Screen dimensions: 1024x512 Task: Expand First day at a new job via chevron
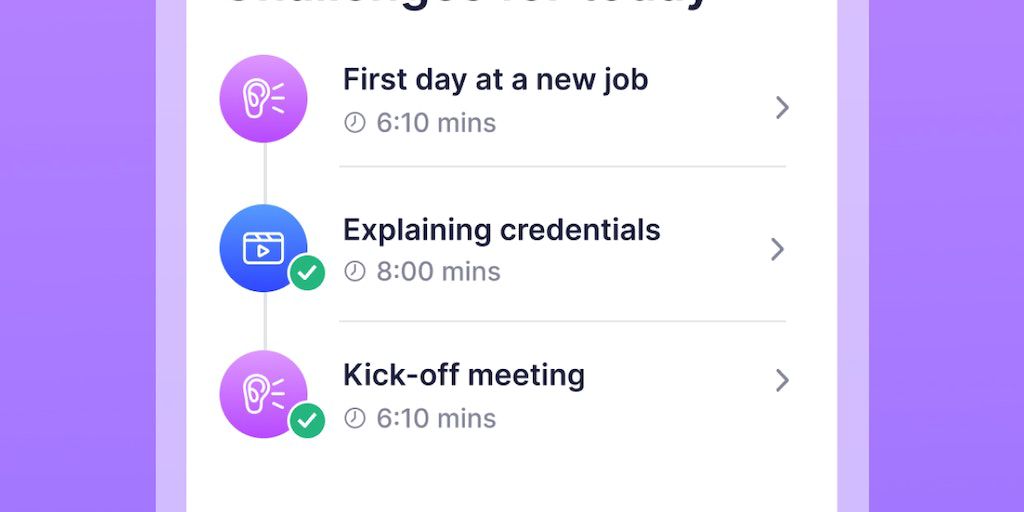782,107
